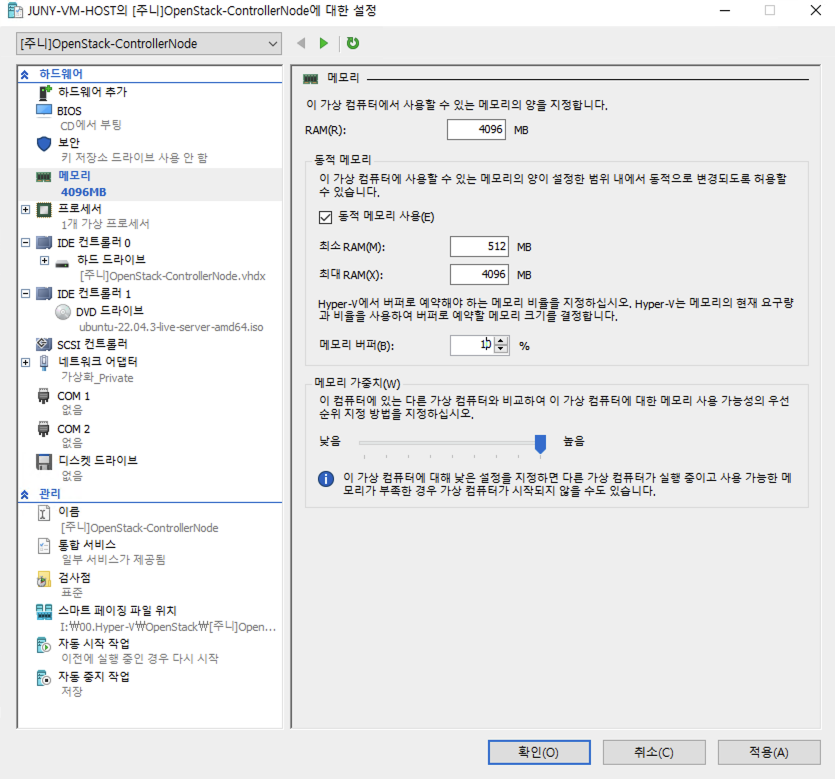Select the 스마트 페이징 파일 위치 icon

point(44,612)
